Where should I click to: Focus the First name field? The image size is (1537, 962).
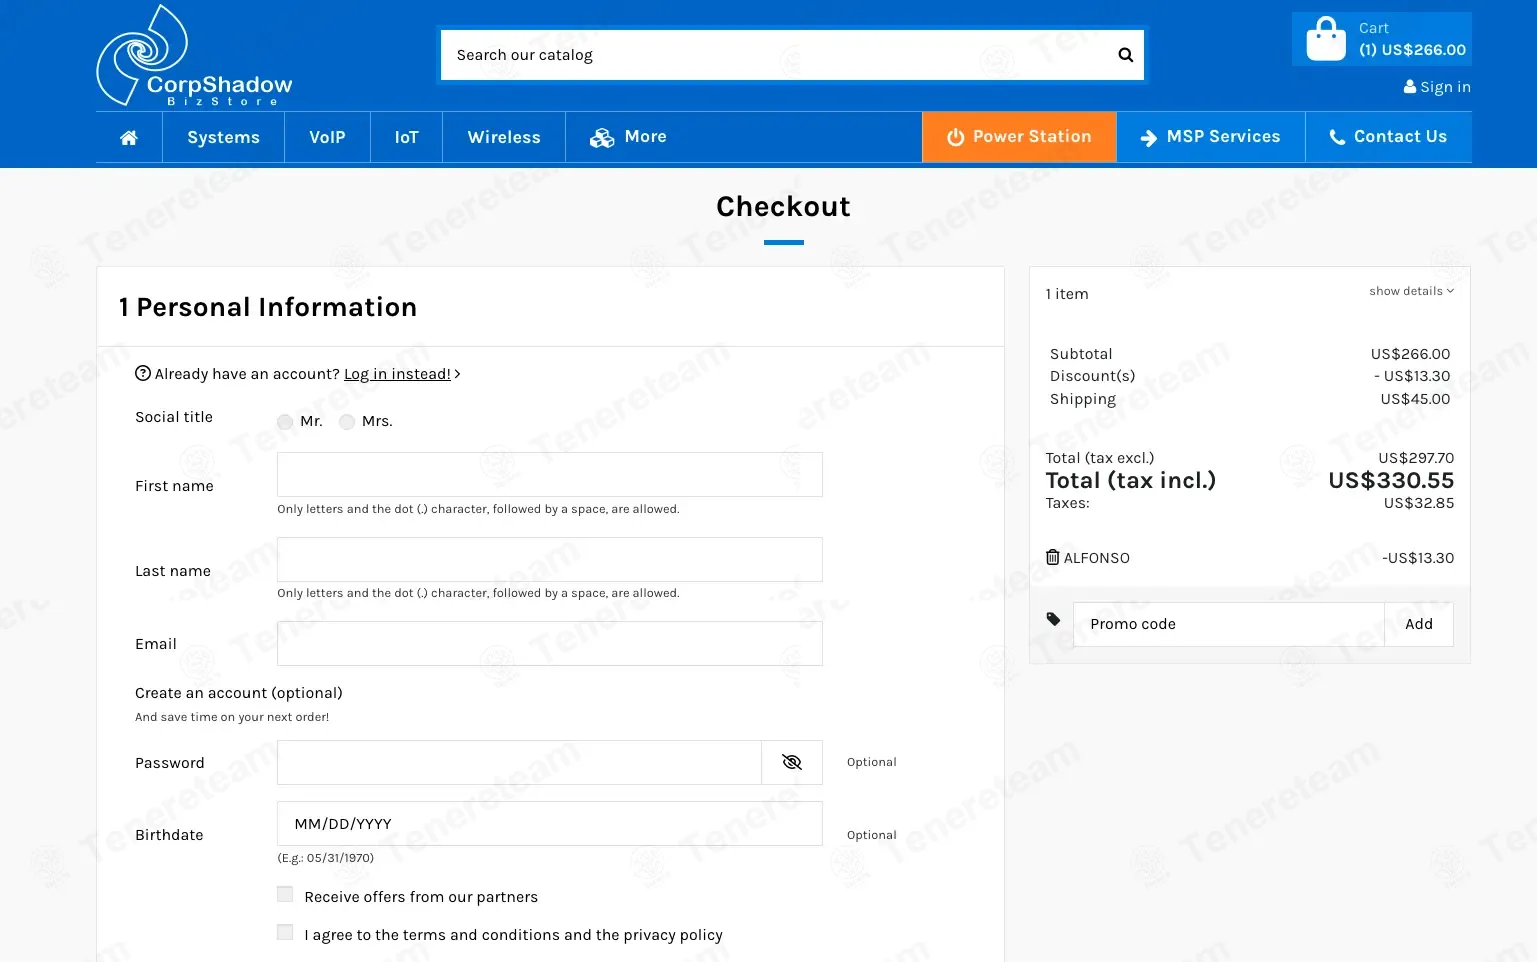pos(550,474)
